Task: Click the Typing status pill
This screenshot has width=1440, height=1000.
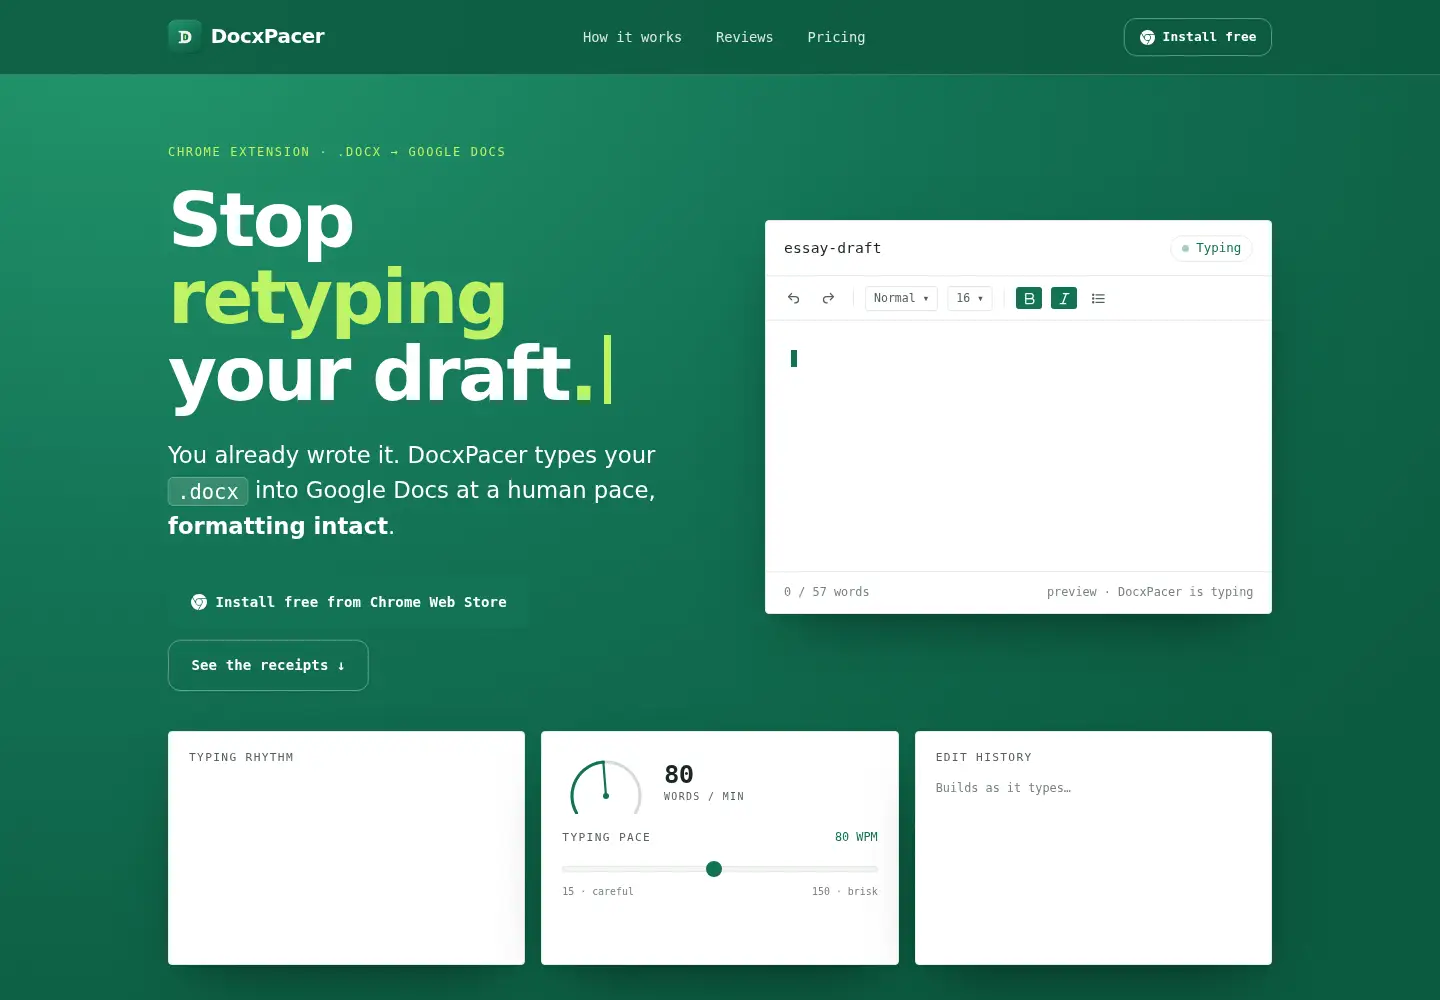Action: pyautogui.click(x=1211, y=248)
